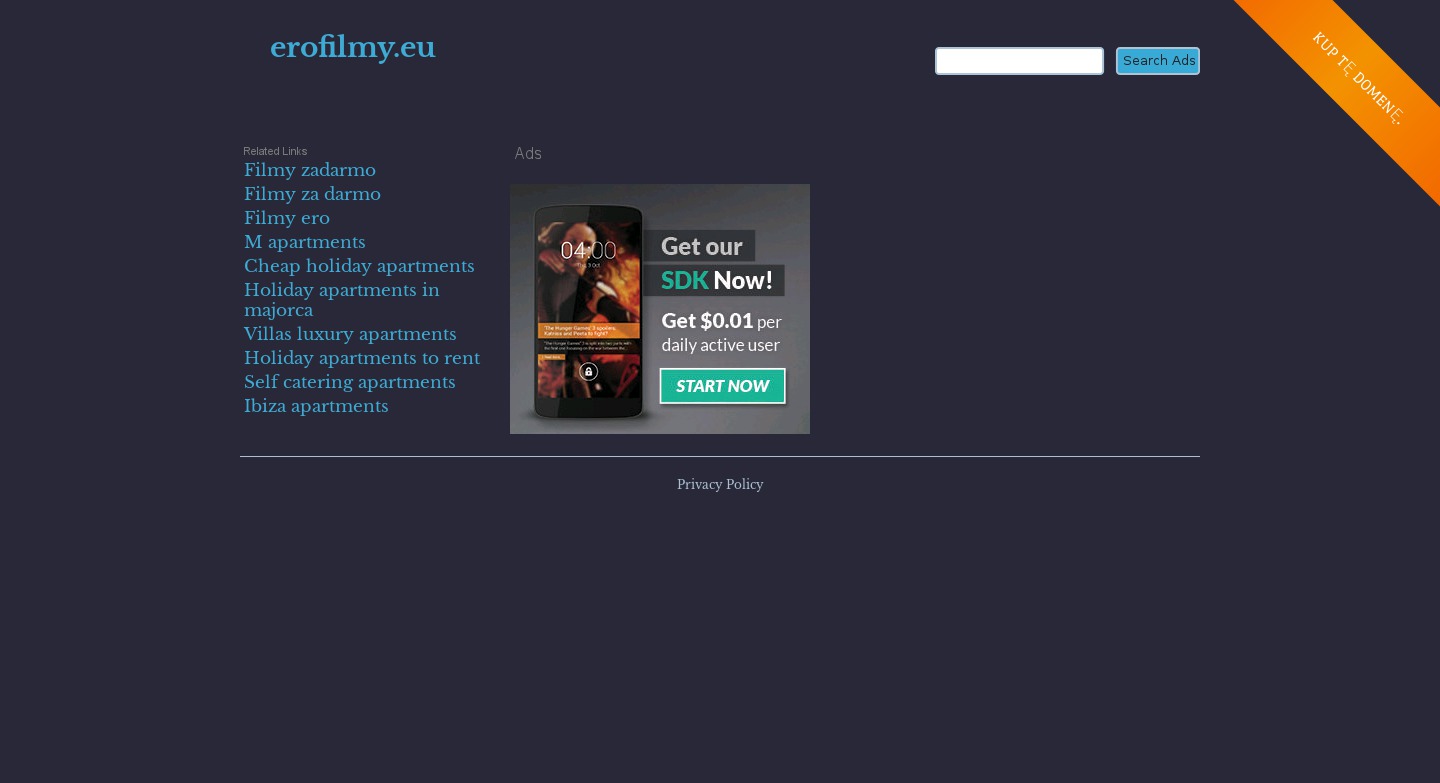Visit the Villas luxury apartments link
Image resolution: width=1440 pixels, height=783 pixels.
pyautogui.click(x=350, y=334)
